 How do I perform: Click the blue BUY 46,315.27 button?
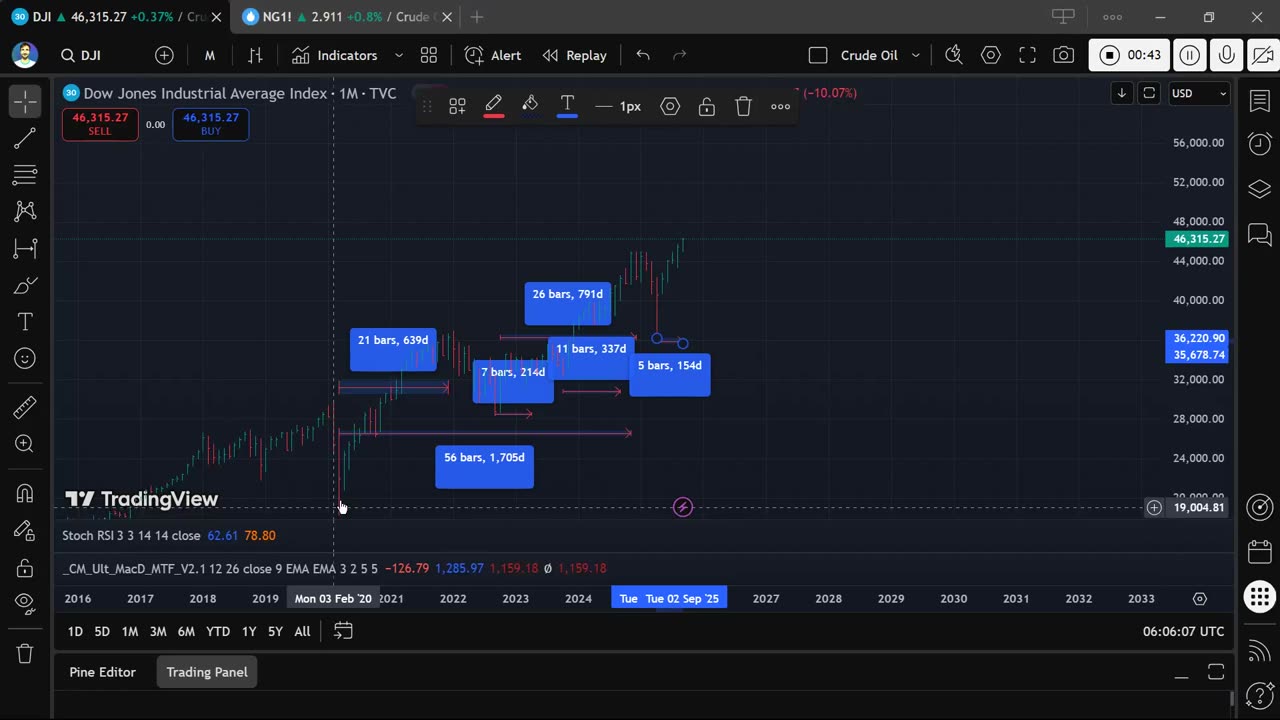coord(210,124)
